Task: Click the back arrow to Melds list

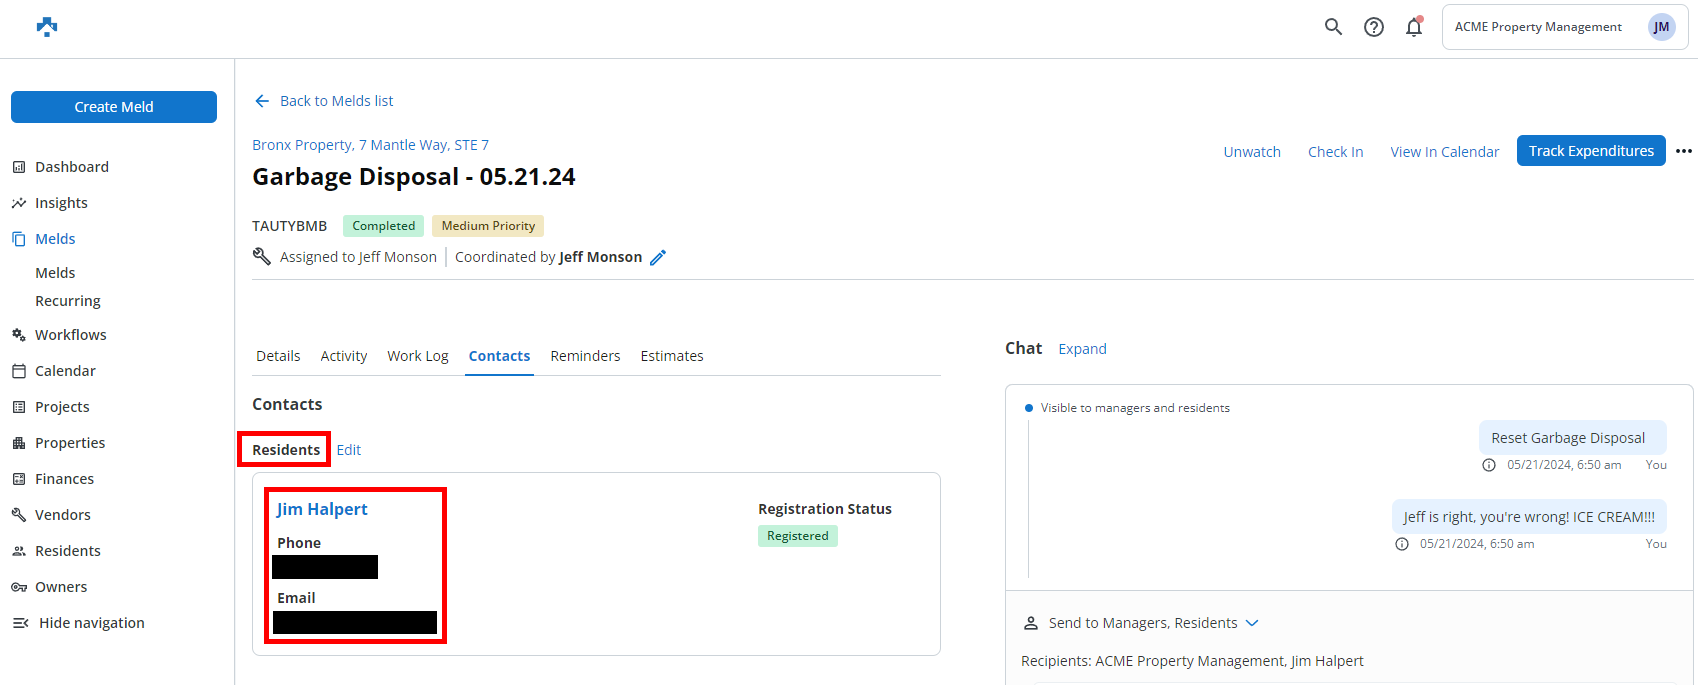Action: pos(262,101)
